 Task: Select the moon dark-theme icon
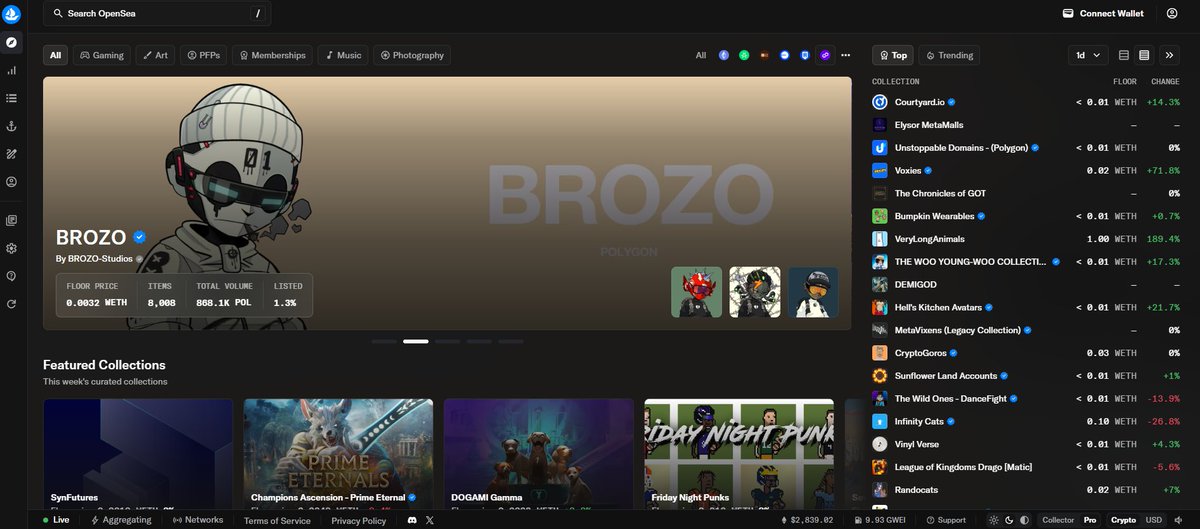[x=1008, y=520]
